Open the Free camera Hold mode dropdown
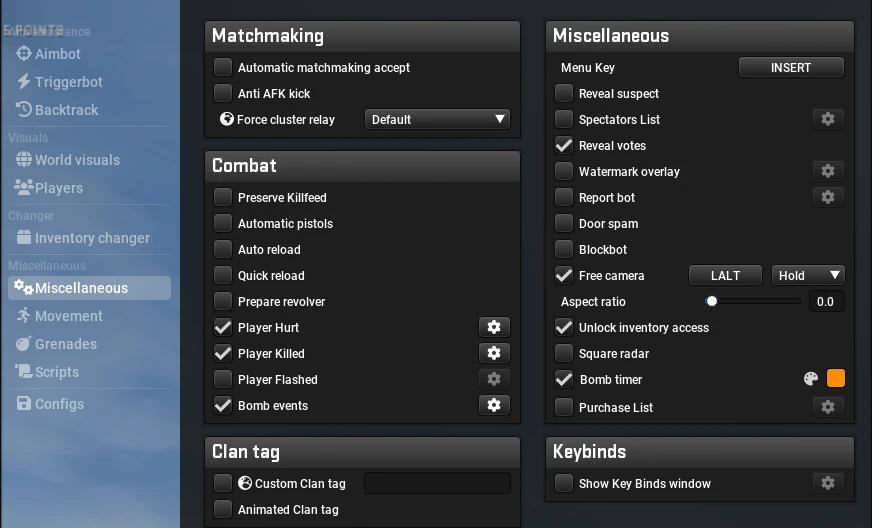Screen dimensions: 872x528 point(808,275)
